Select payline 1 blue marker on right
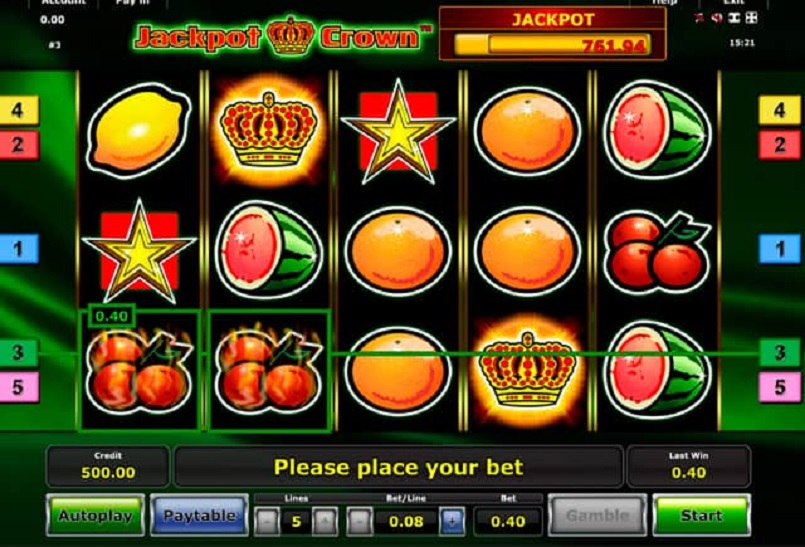The image size is (805, 547). [x=779, y=249]
